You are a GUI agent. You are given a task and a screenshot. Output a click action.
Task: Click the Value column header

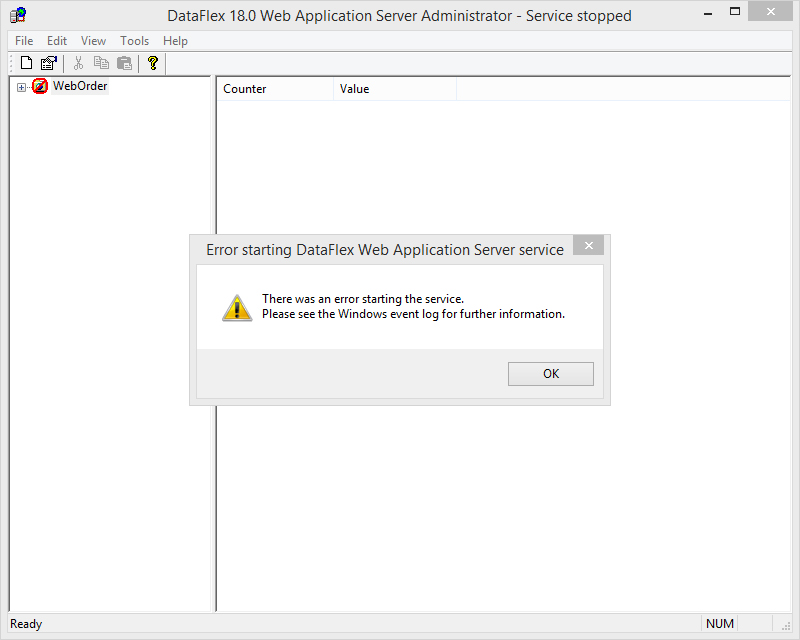click(395, 89)
